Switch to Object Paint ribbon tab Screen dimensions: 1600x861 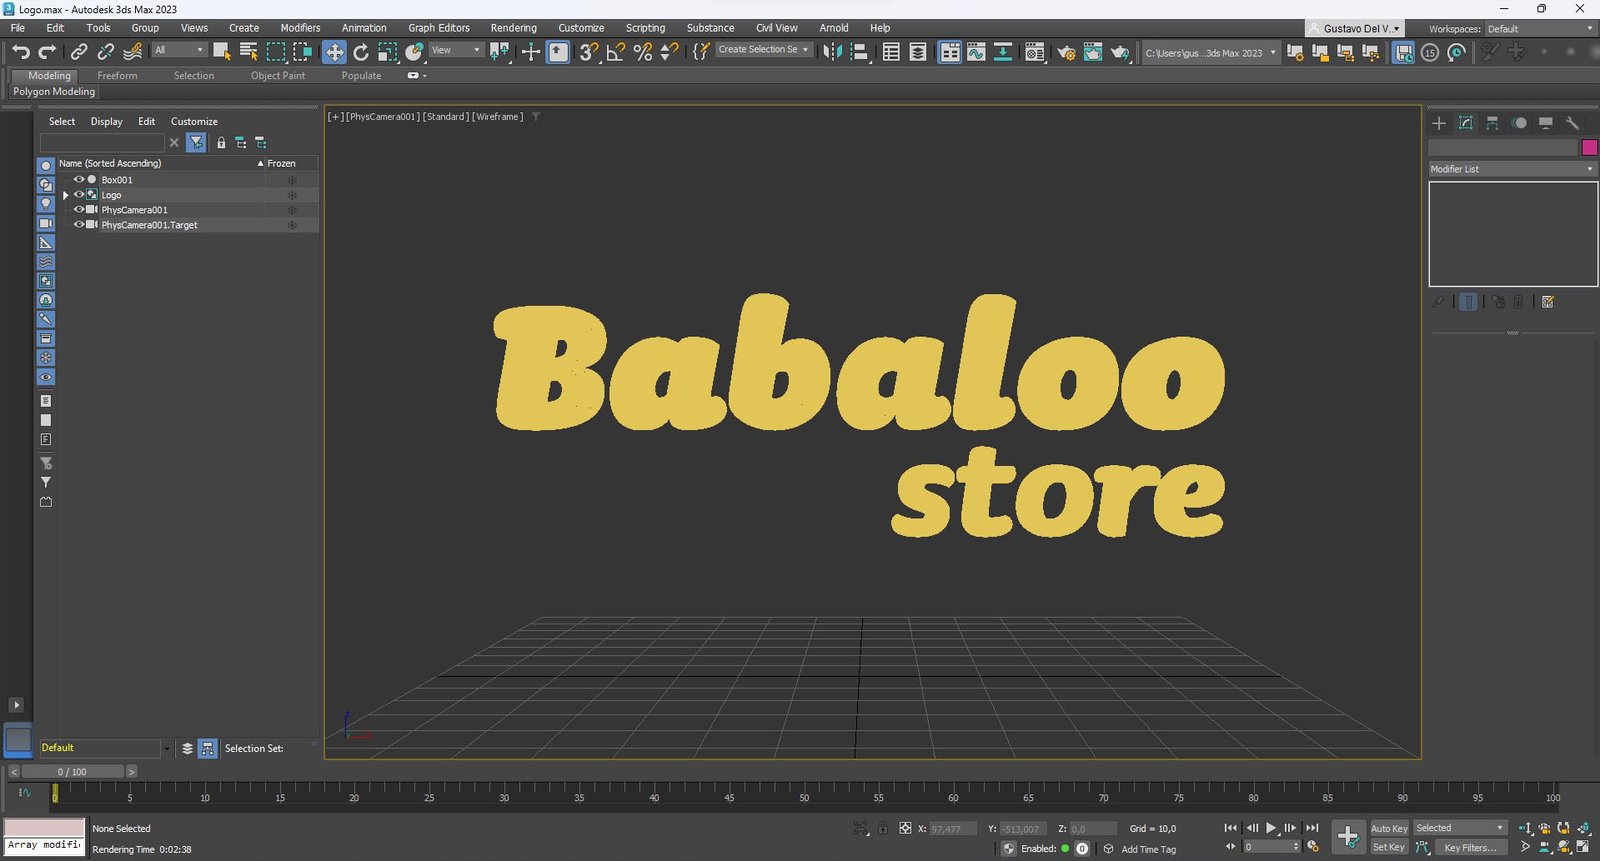tap(278, 76)
